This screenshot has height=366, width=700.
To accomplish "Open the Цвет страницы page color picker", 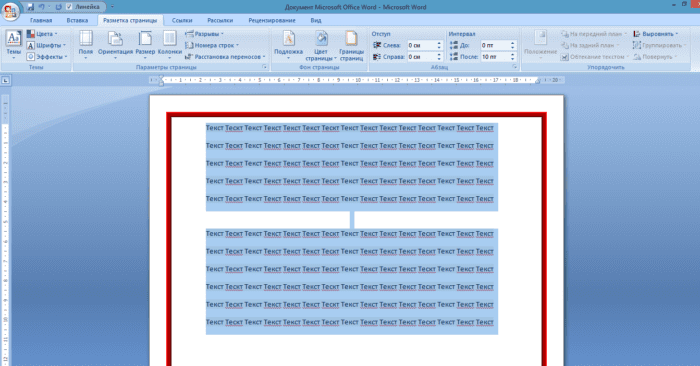I will [x=321, y=46].
